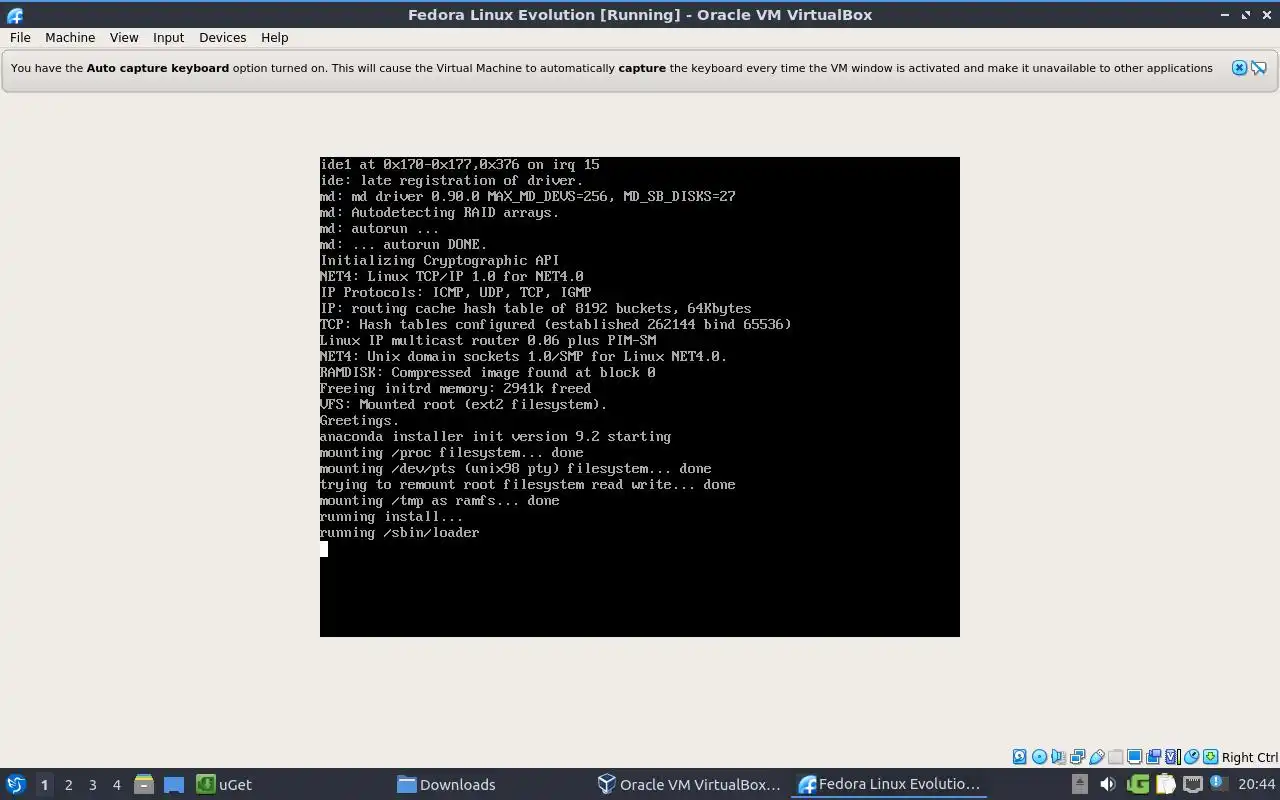Switch to virtual desktop 2

tap(68, 784)
